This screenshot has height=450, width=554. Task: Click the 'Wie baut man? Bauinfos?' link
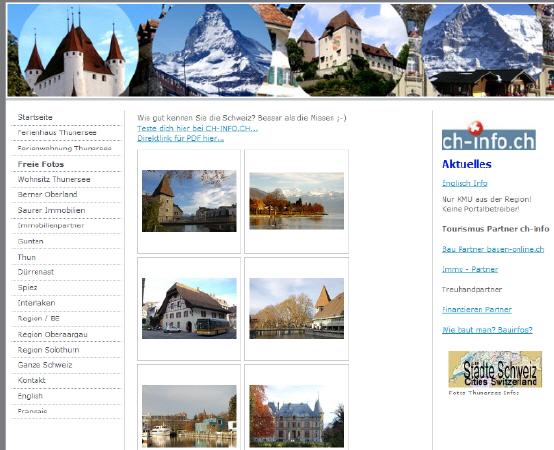coord(487,330)
